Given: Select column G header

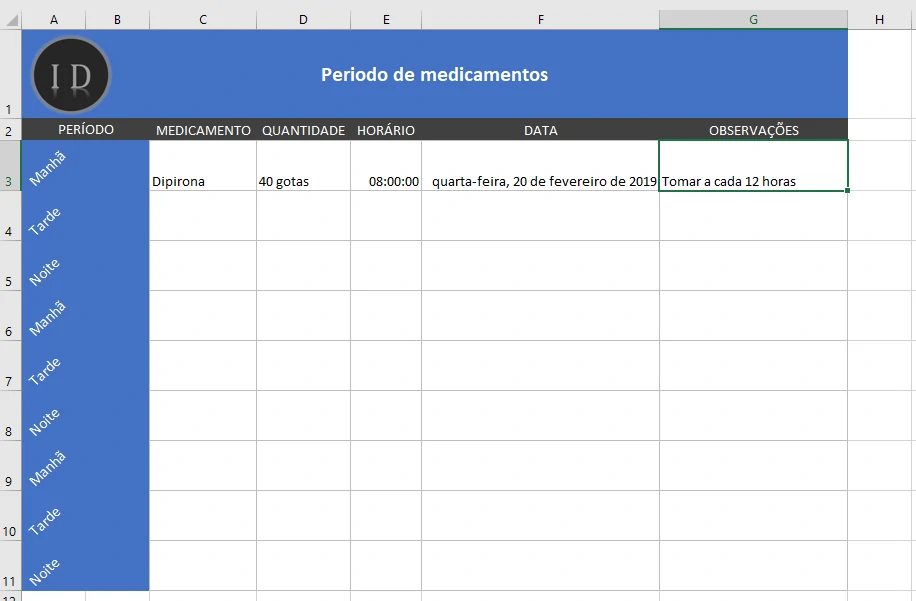Looking at the screenshot, I should tap(752, 18).
